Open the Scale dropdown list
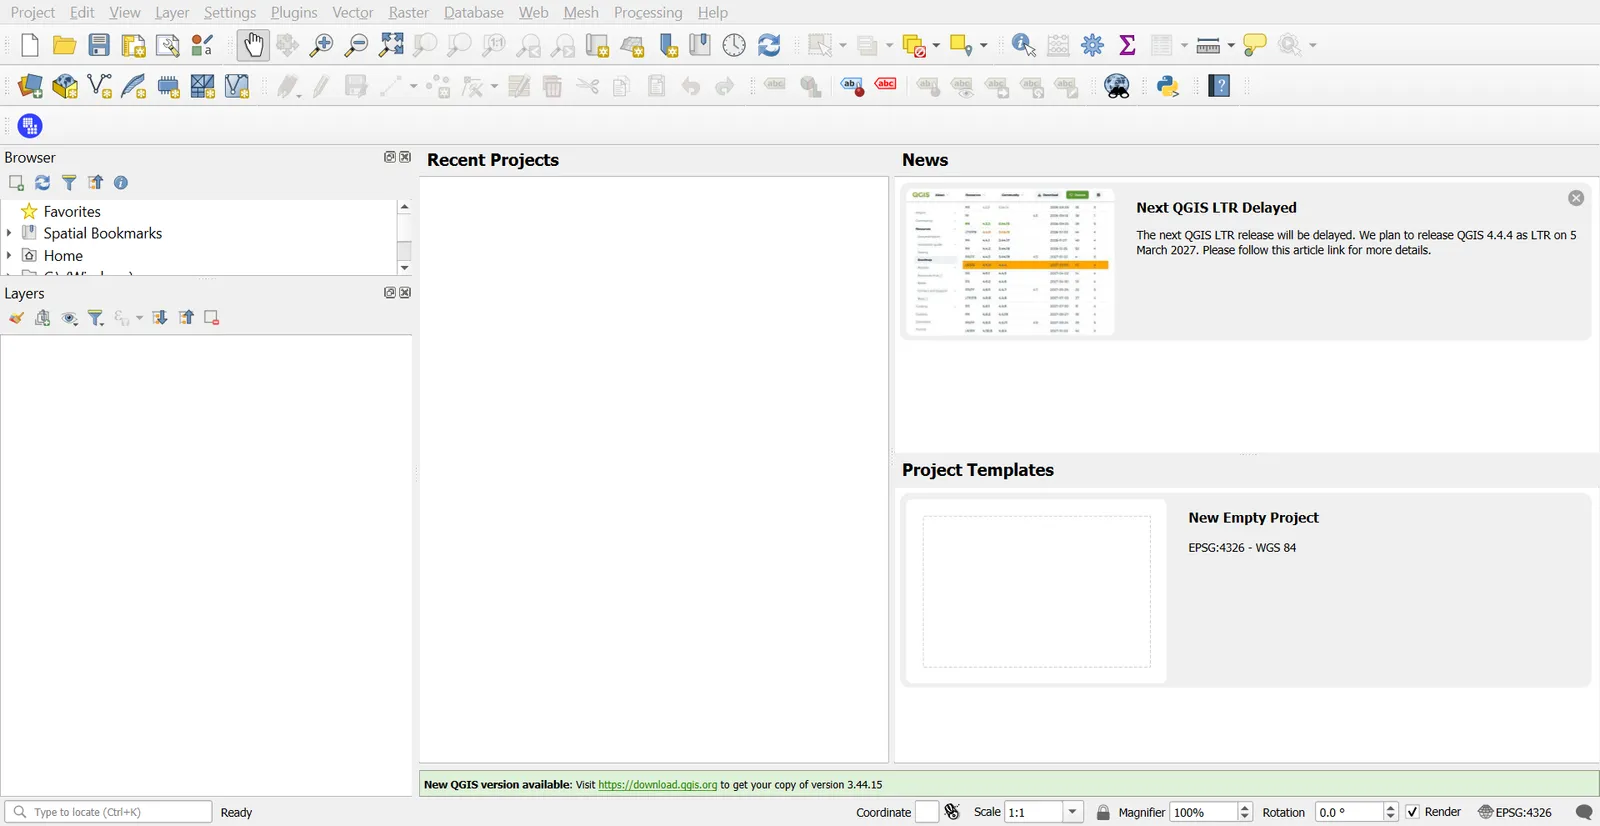1600x826 pixels. [1073, 812]
